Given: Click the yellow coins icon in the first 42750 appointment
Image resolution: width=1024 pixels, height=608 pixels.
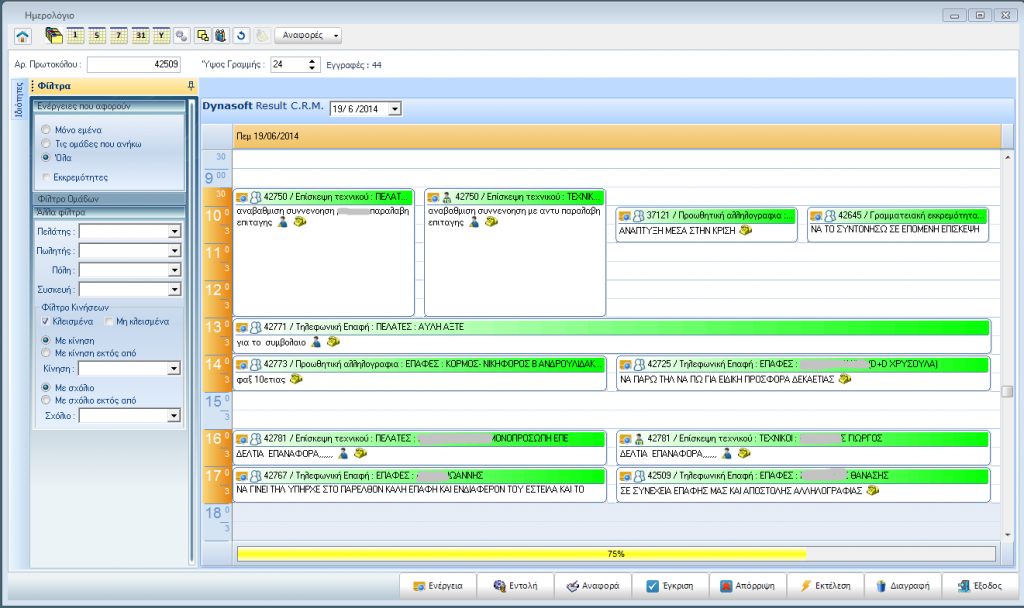Looking at the screenshot, I should click(300, 222).
